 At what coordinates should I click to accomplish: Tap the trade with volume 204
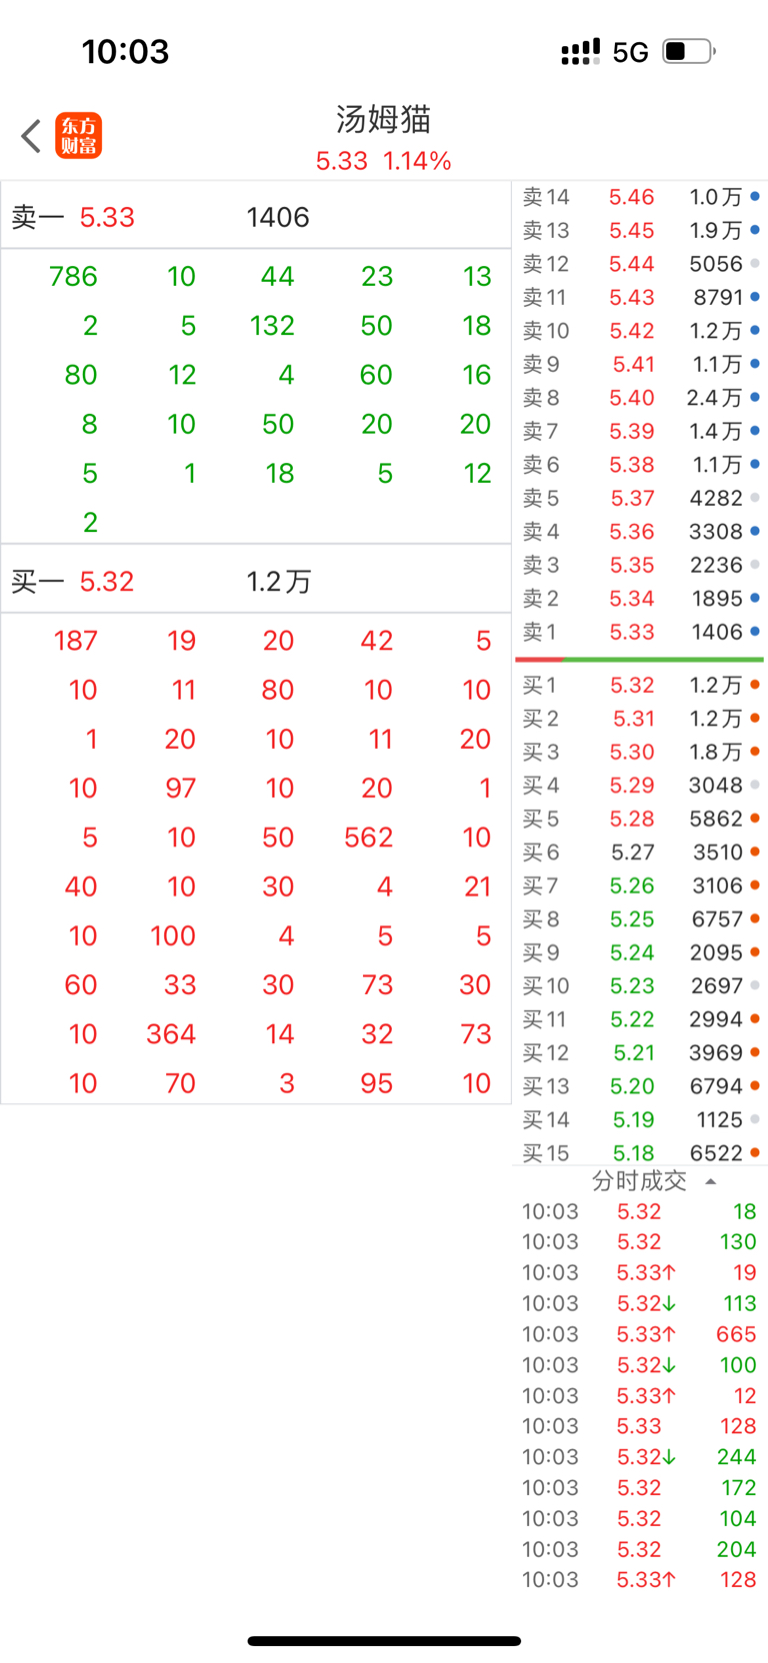coord(640,1549)
